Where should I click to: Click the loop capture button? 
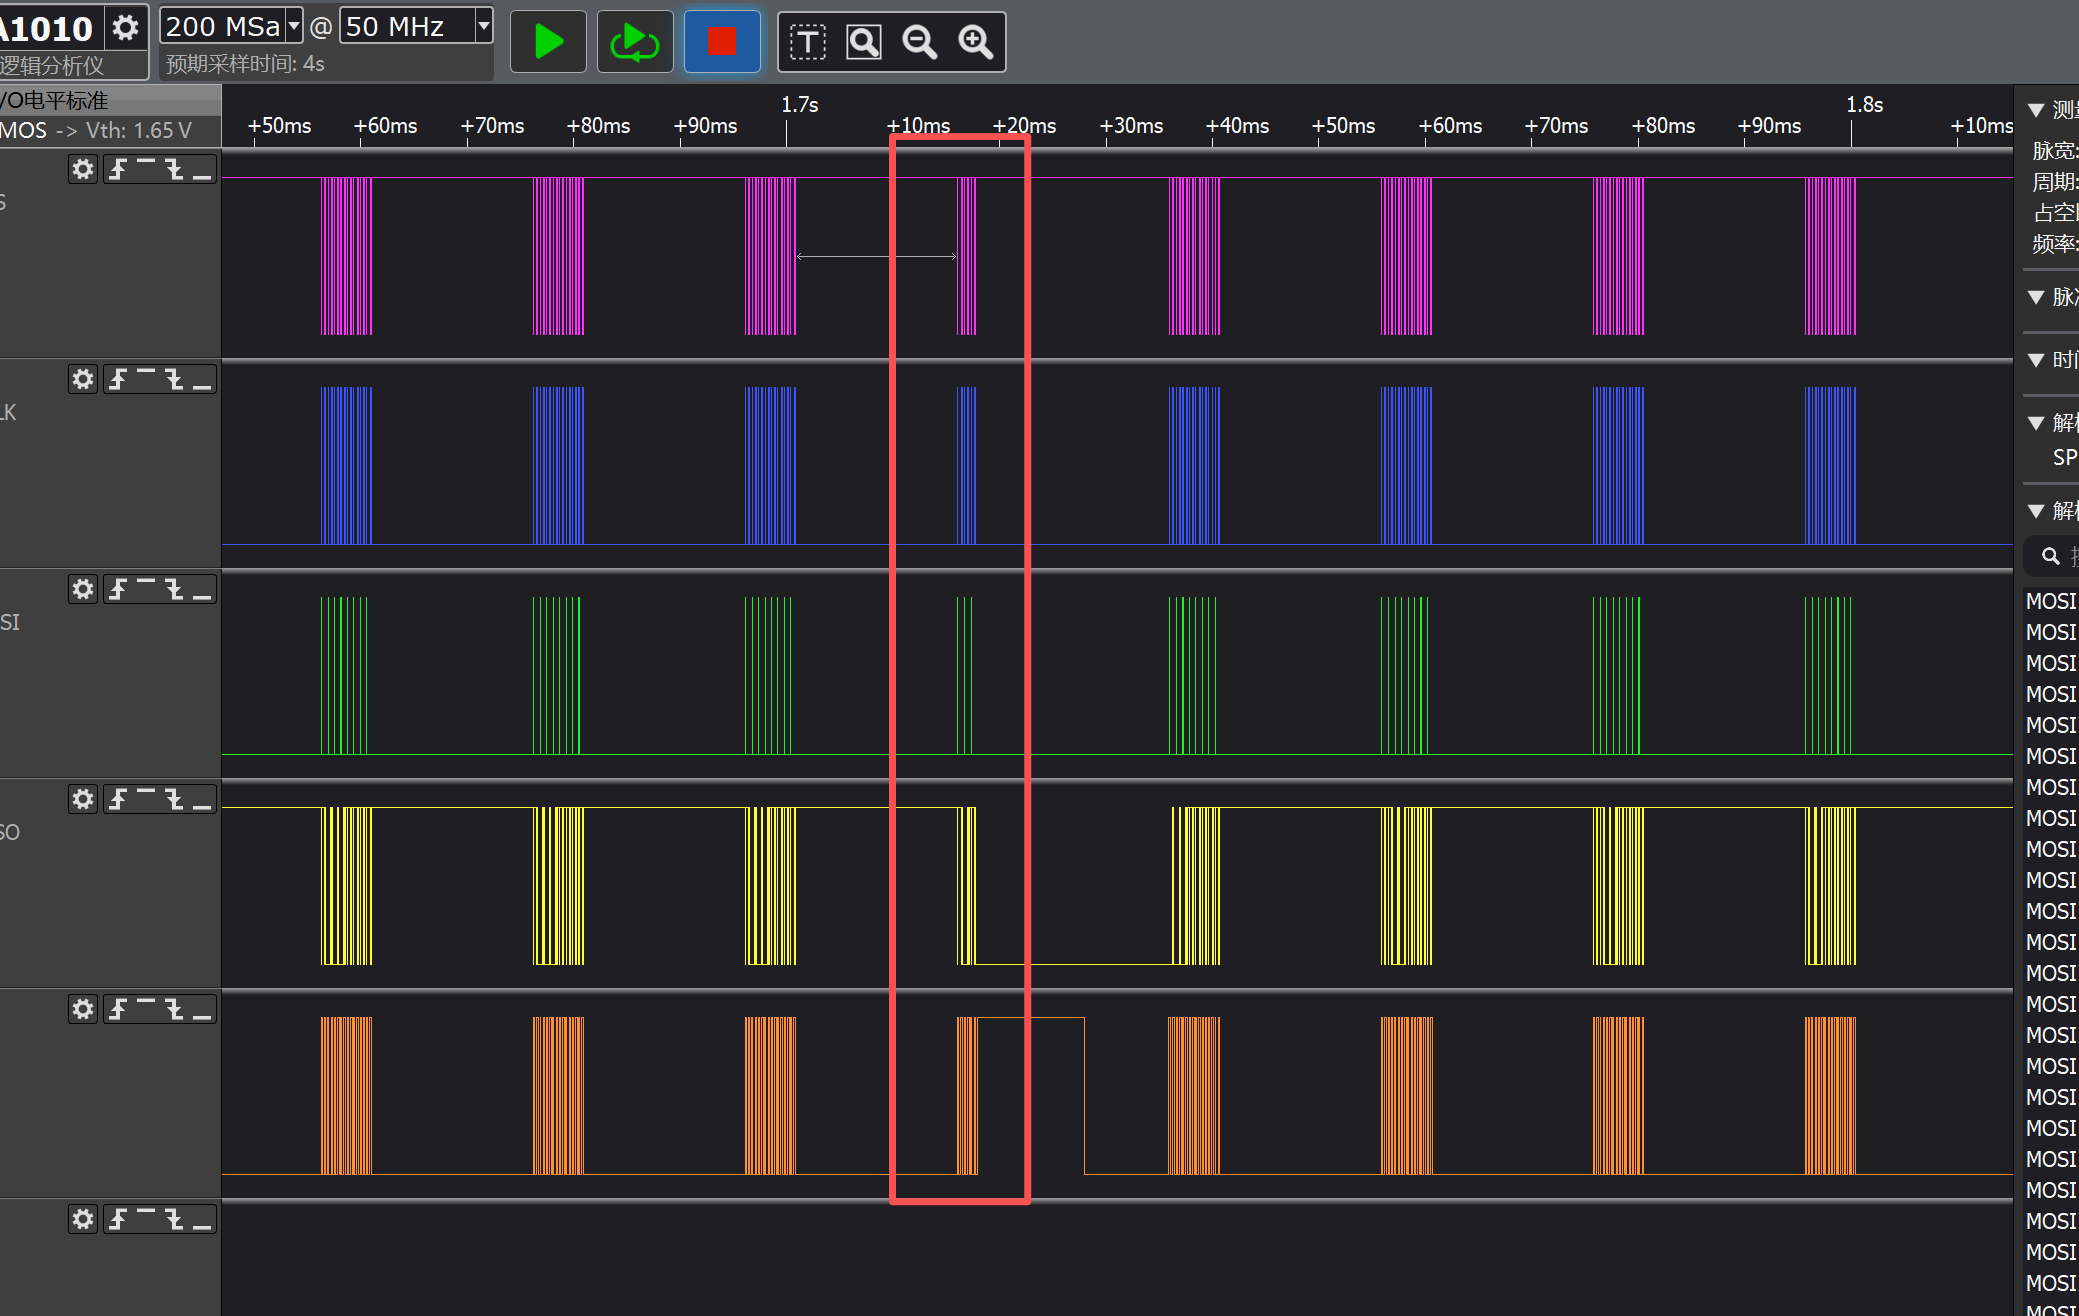click(634, 42)
